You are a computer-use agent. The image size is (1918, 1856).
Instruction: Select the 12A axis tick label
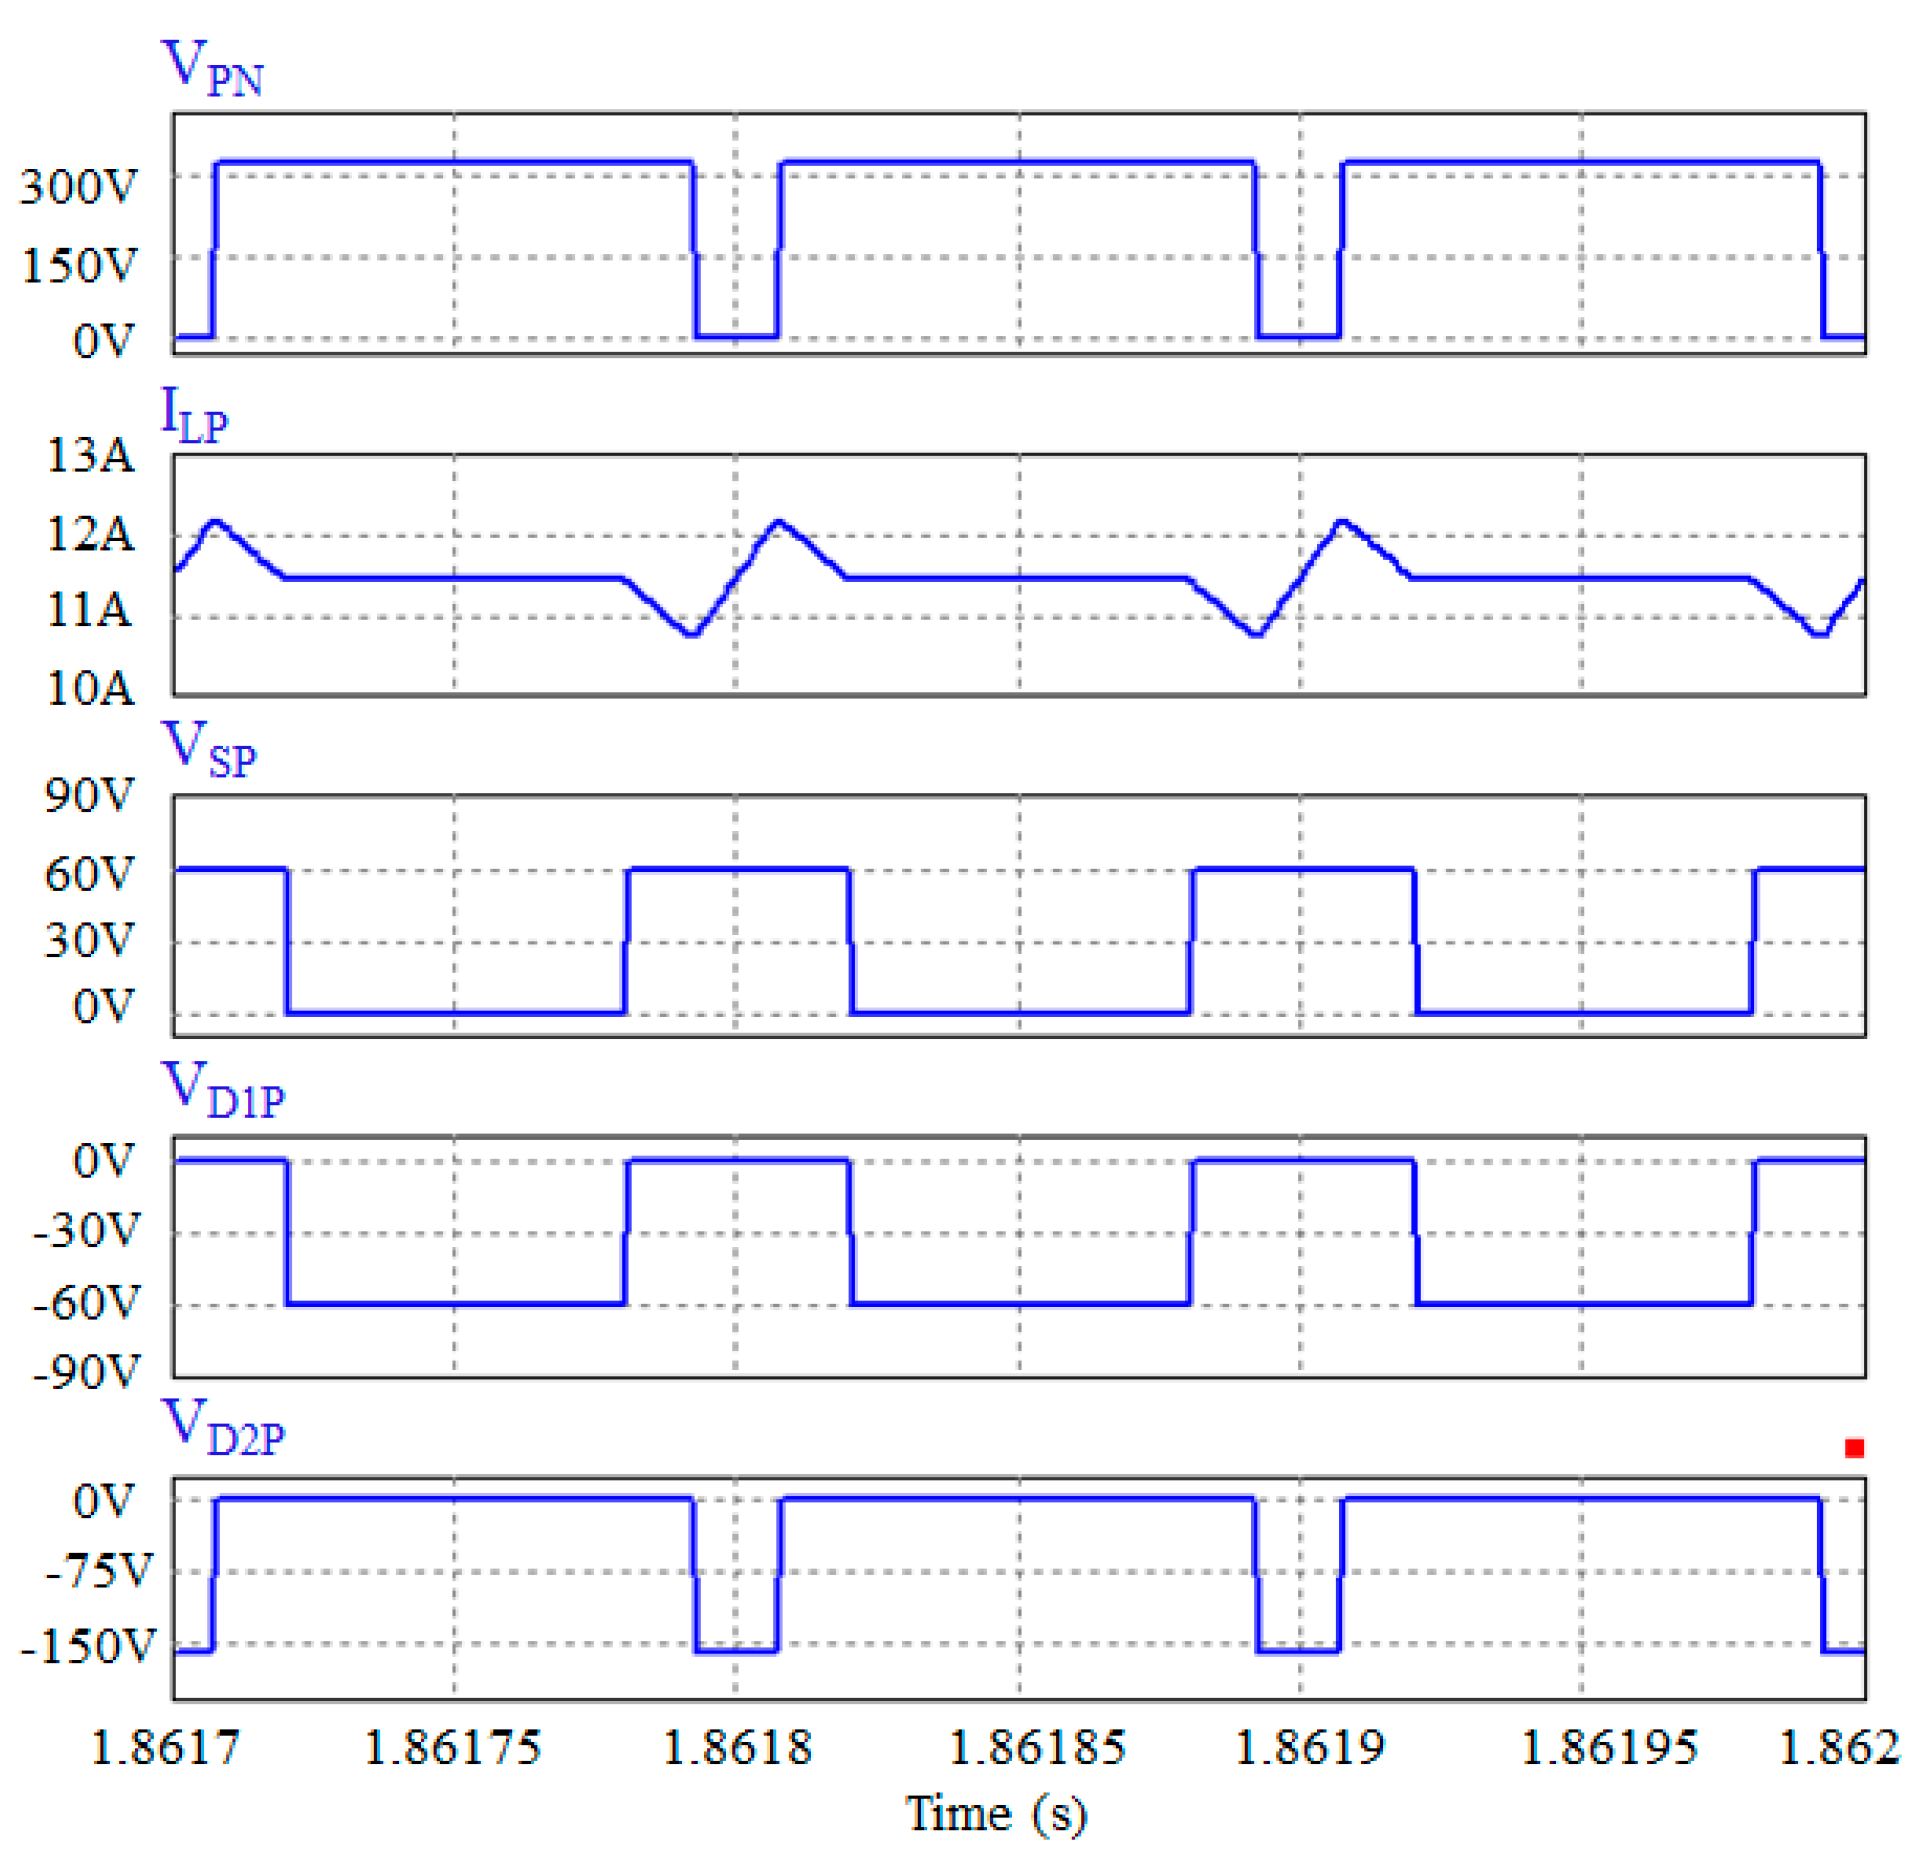(x=90, y=535)
